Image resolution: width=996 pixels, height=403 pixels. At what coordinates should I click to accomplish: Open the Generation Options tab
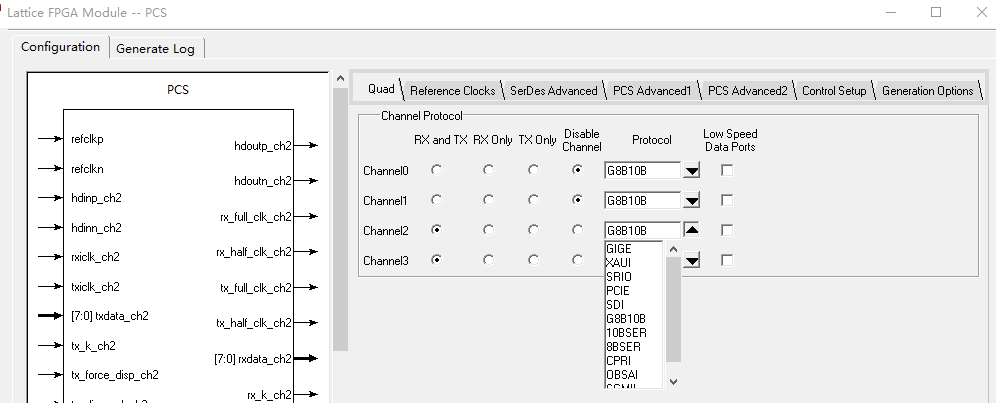click(927, 91)
